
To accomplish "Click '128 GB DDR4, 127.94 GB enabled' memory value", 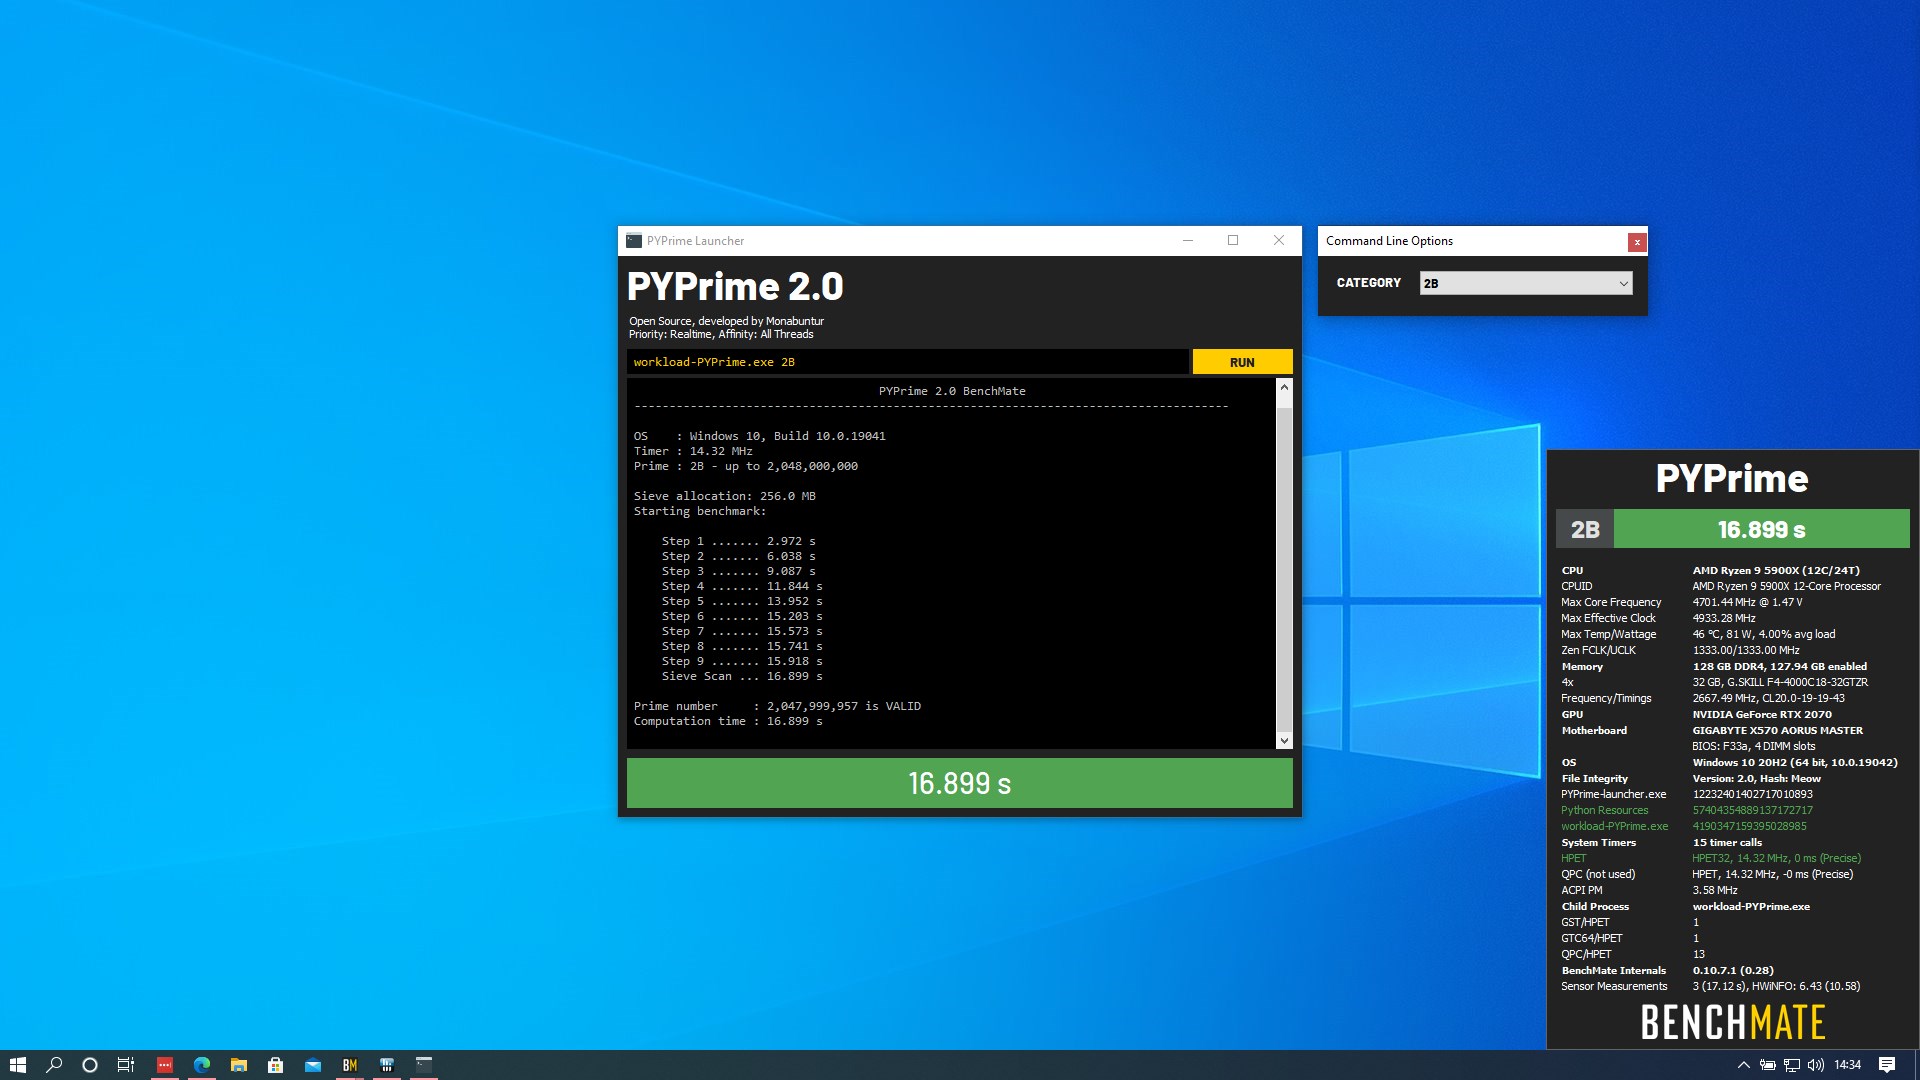I will (x=1780, y=666).
